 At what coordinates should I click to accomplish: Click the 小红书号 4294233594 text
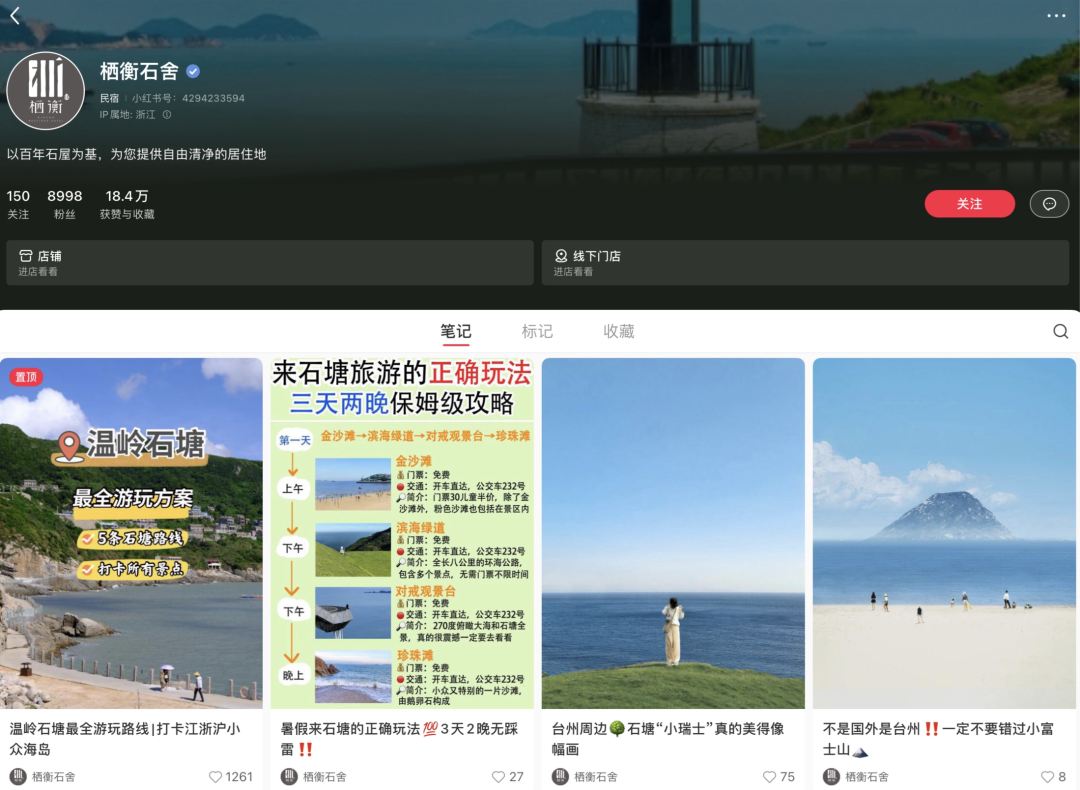(188, 98)
